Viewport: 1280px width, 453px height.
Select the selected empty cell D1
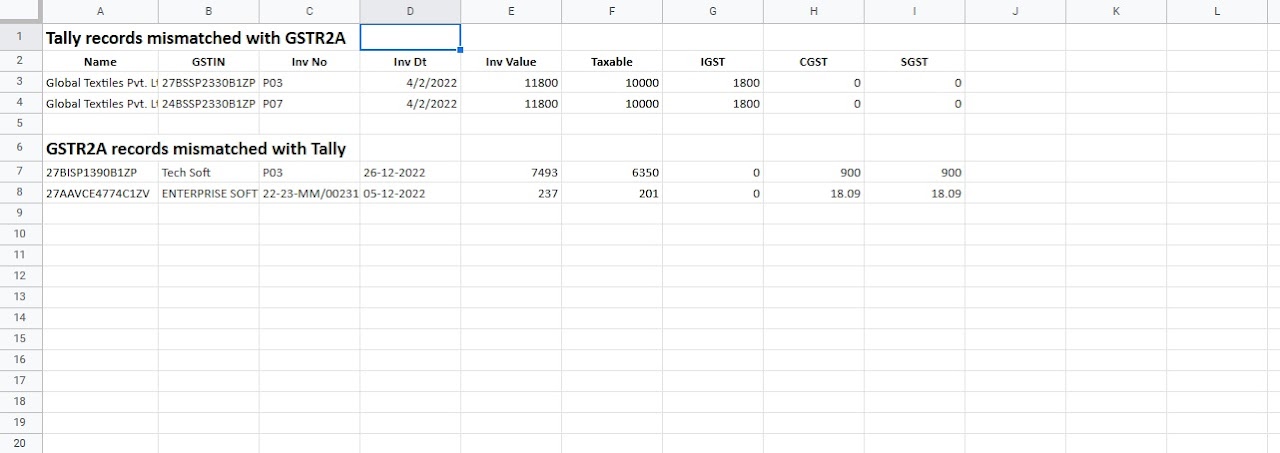[410, 37]
